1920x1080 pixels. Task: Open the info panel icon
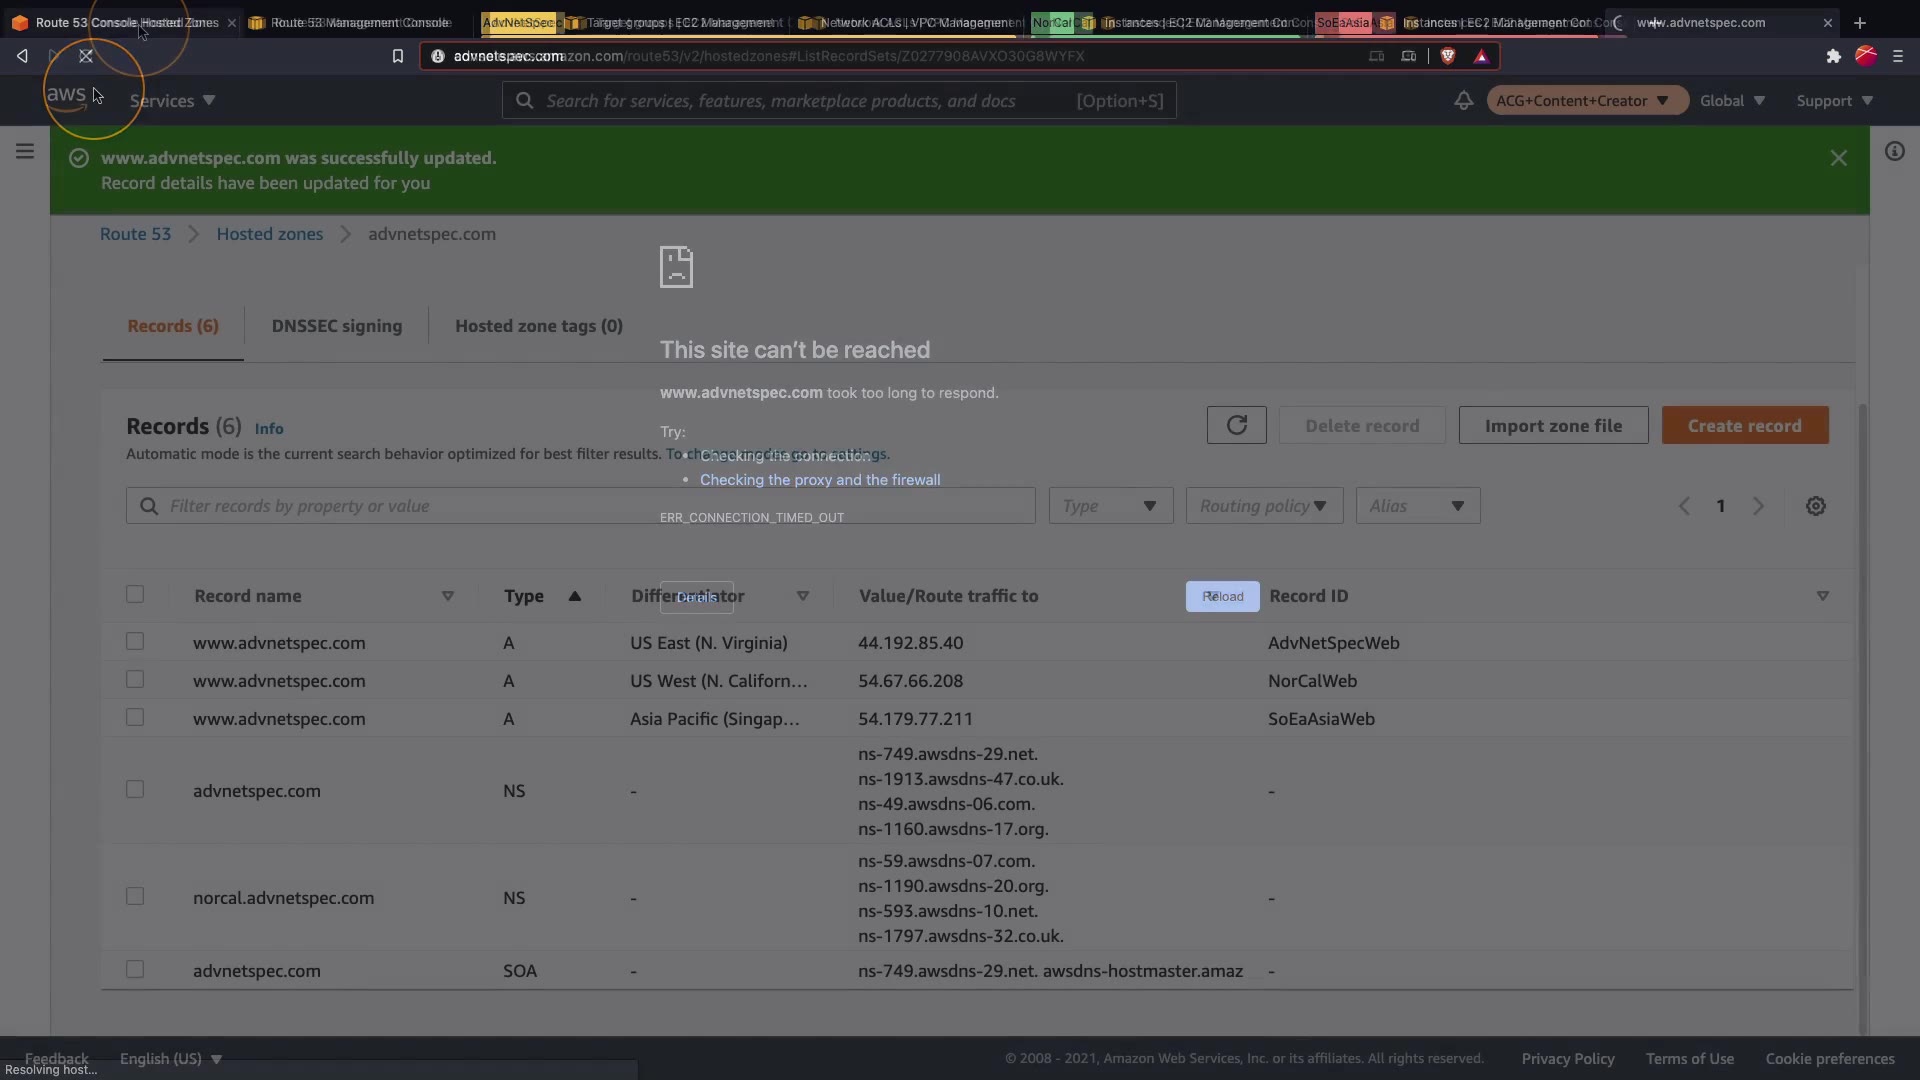[1894, 151]
